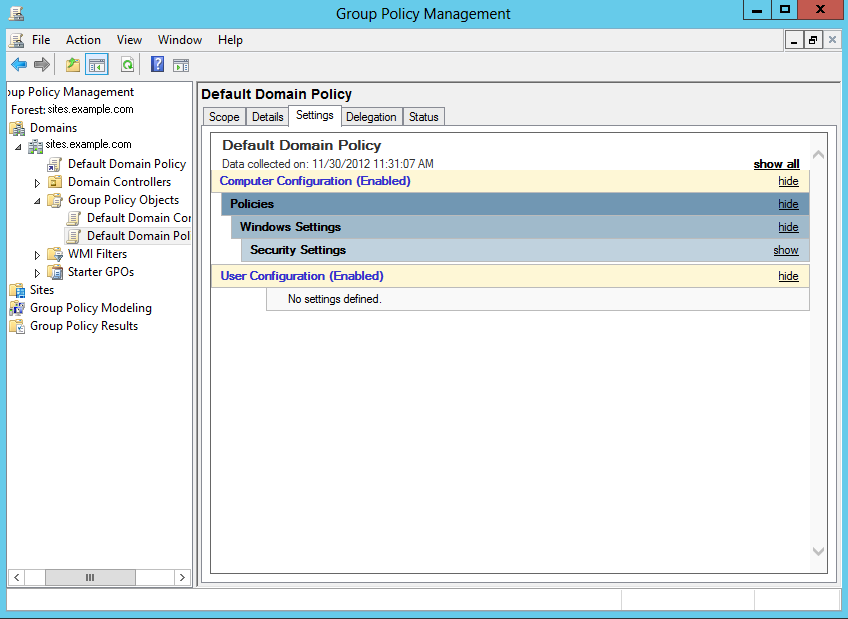This screenshot has height=619, width=848.
Task: Hide the User Configuration section
Action: point(788,276)
